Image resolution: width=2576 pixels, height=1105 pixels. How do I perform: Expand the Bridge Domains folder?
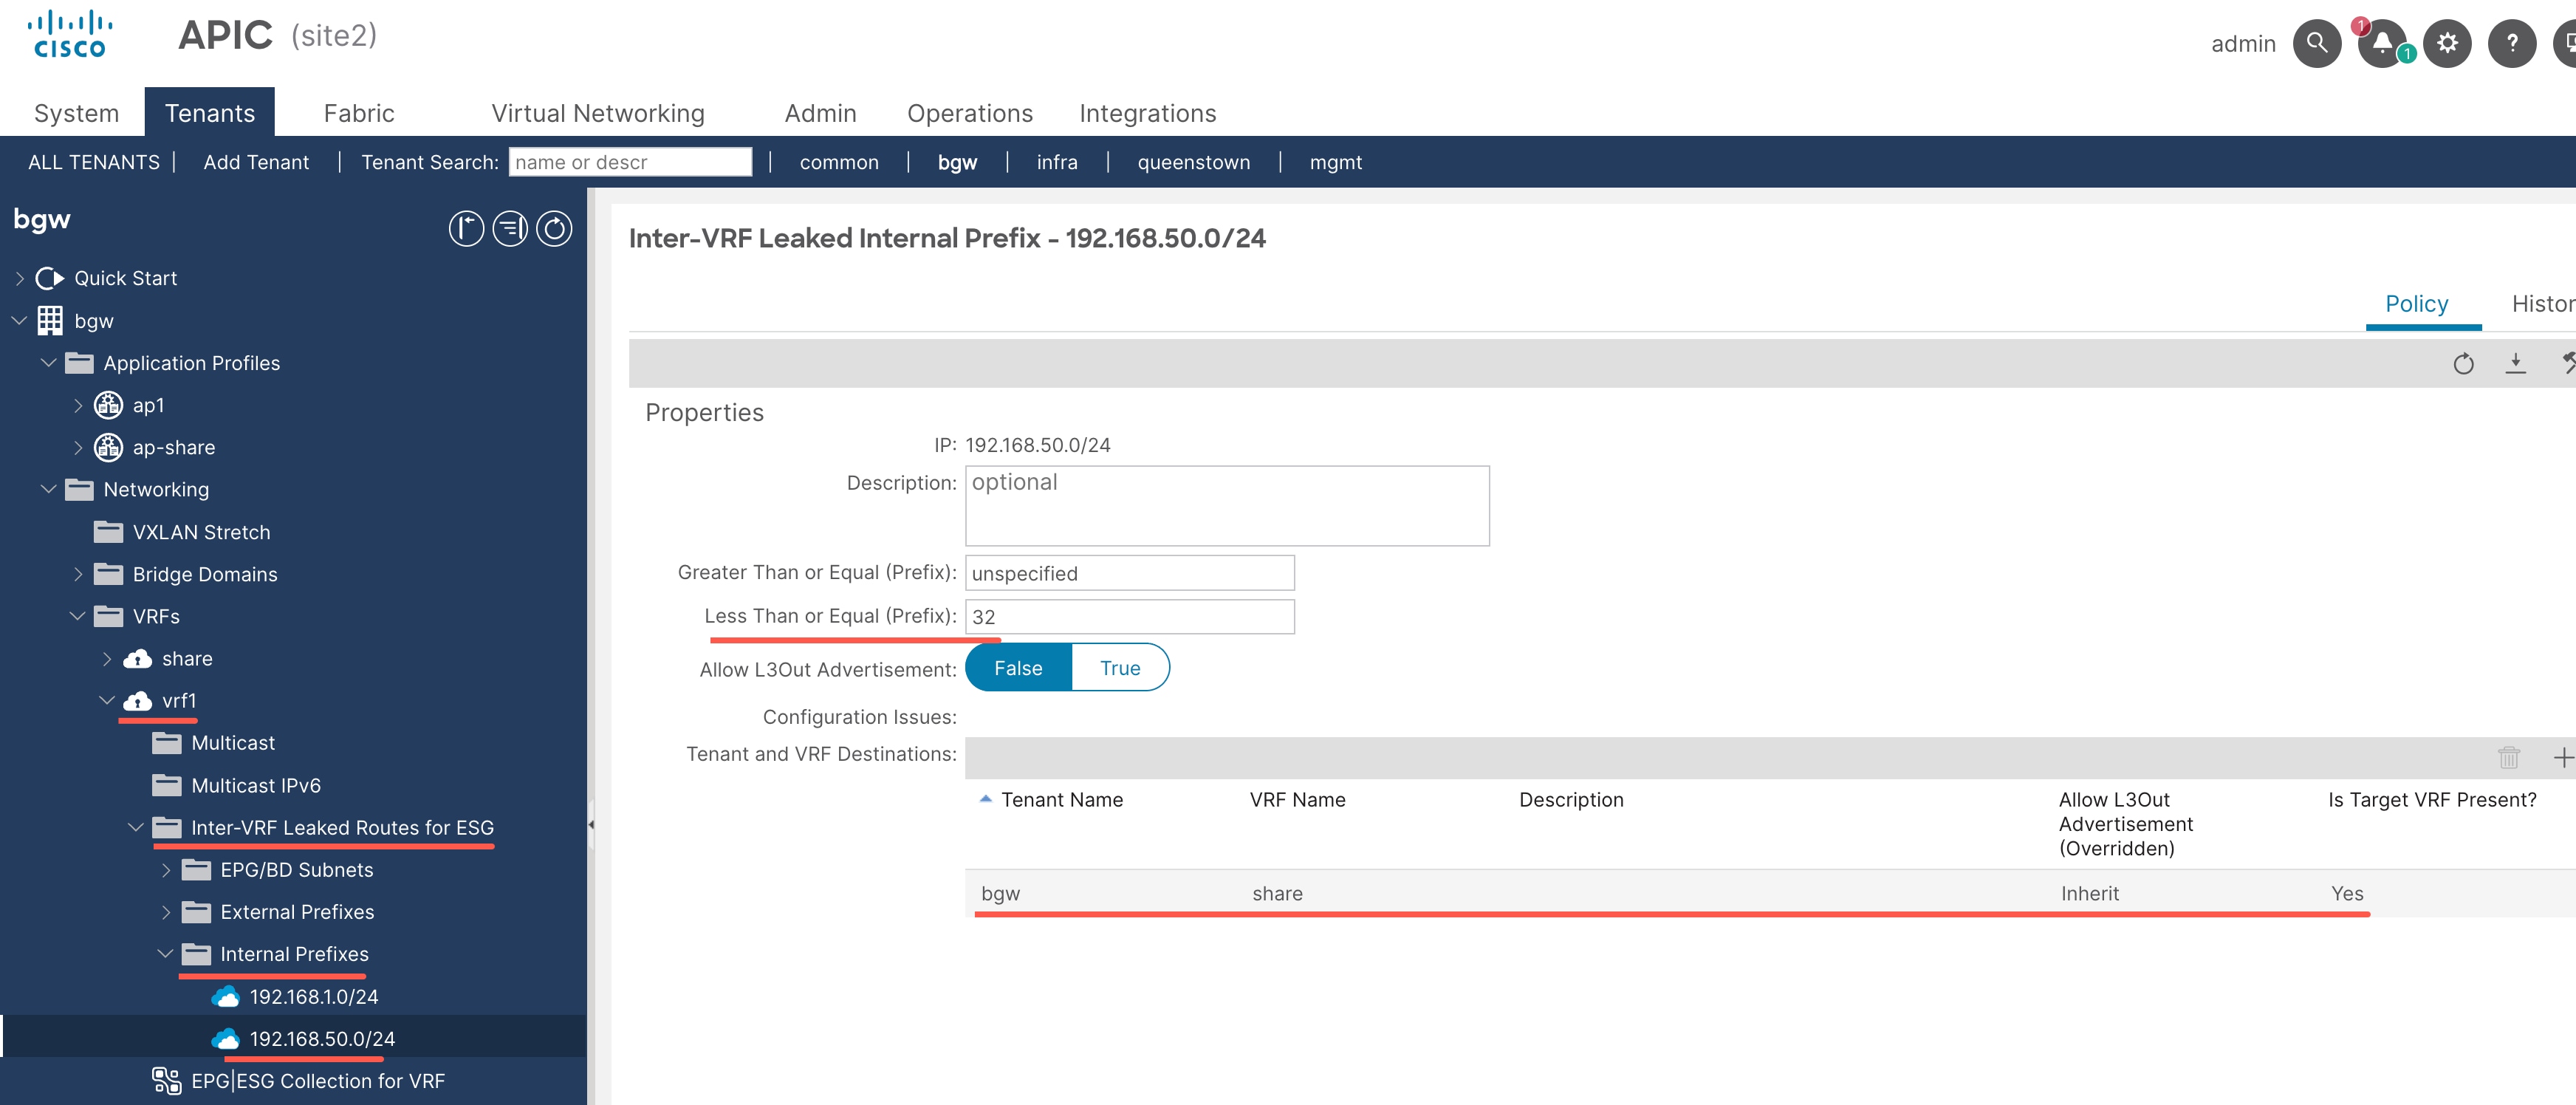click(78, 574)
